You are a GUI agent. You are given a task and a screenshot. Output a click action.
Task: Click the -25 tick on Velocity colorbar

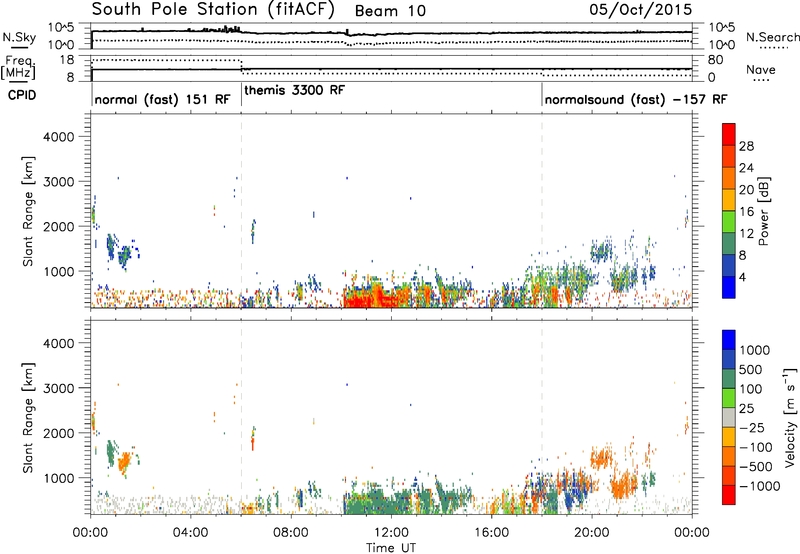752,428
